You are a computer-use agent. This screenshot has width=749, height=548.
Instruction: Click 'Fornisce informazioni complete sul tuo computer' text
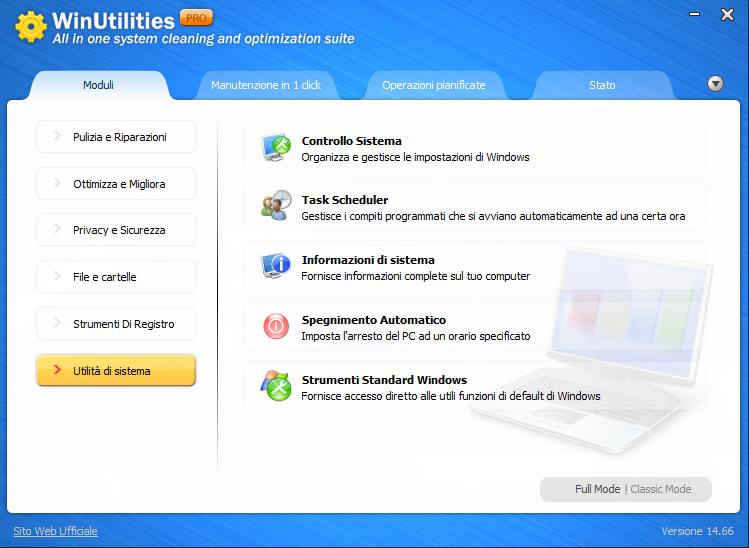click(416, 276)
